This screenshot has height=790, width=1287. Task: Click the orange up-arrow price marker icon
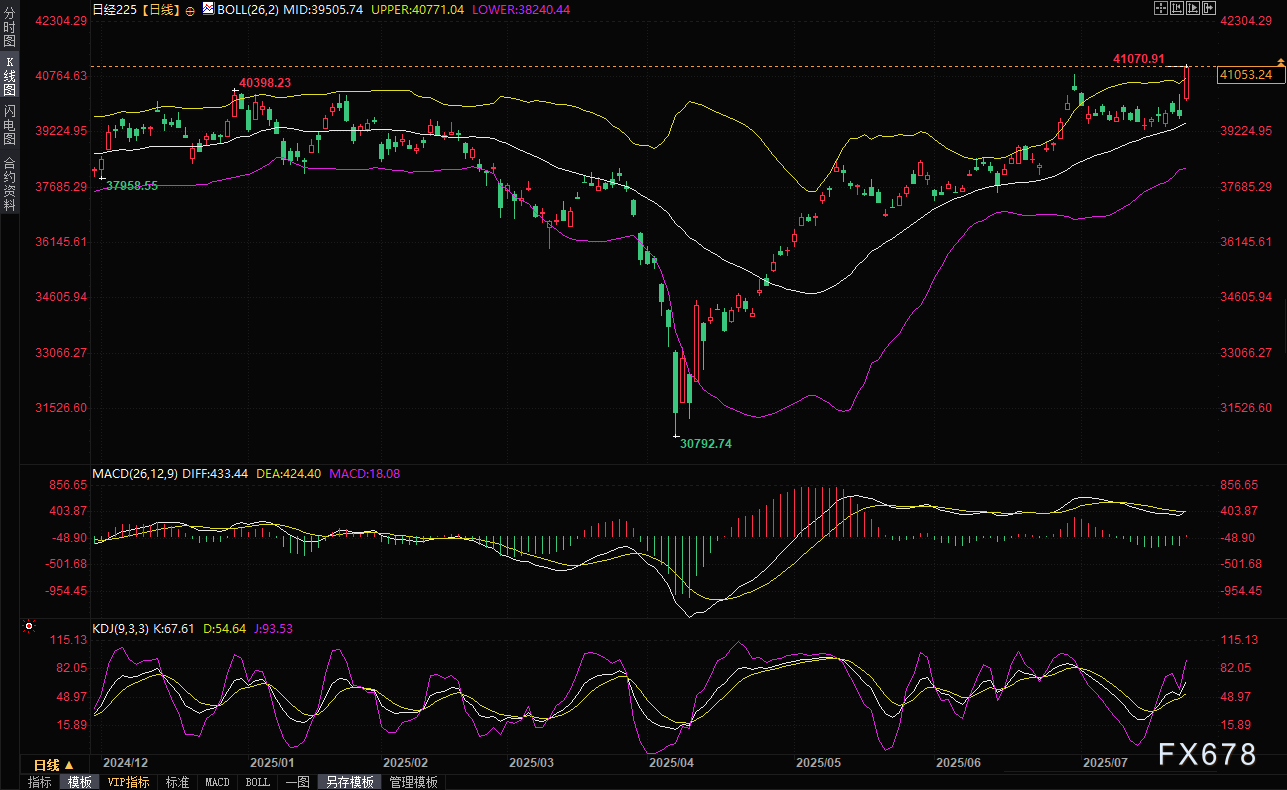click(x=1281, y=64)
